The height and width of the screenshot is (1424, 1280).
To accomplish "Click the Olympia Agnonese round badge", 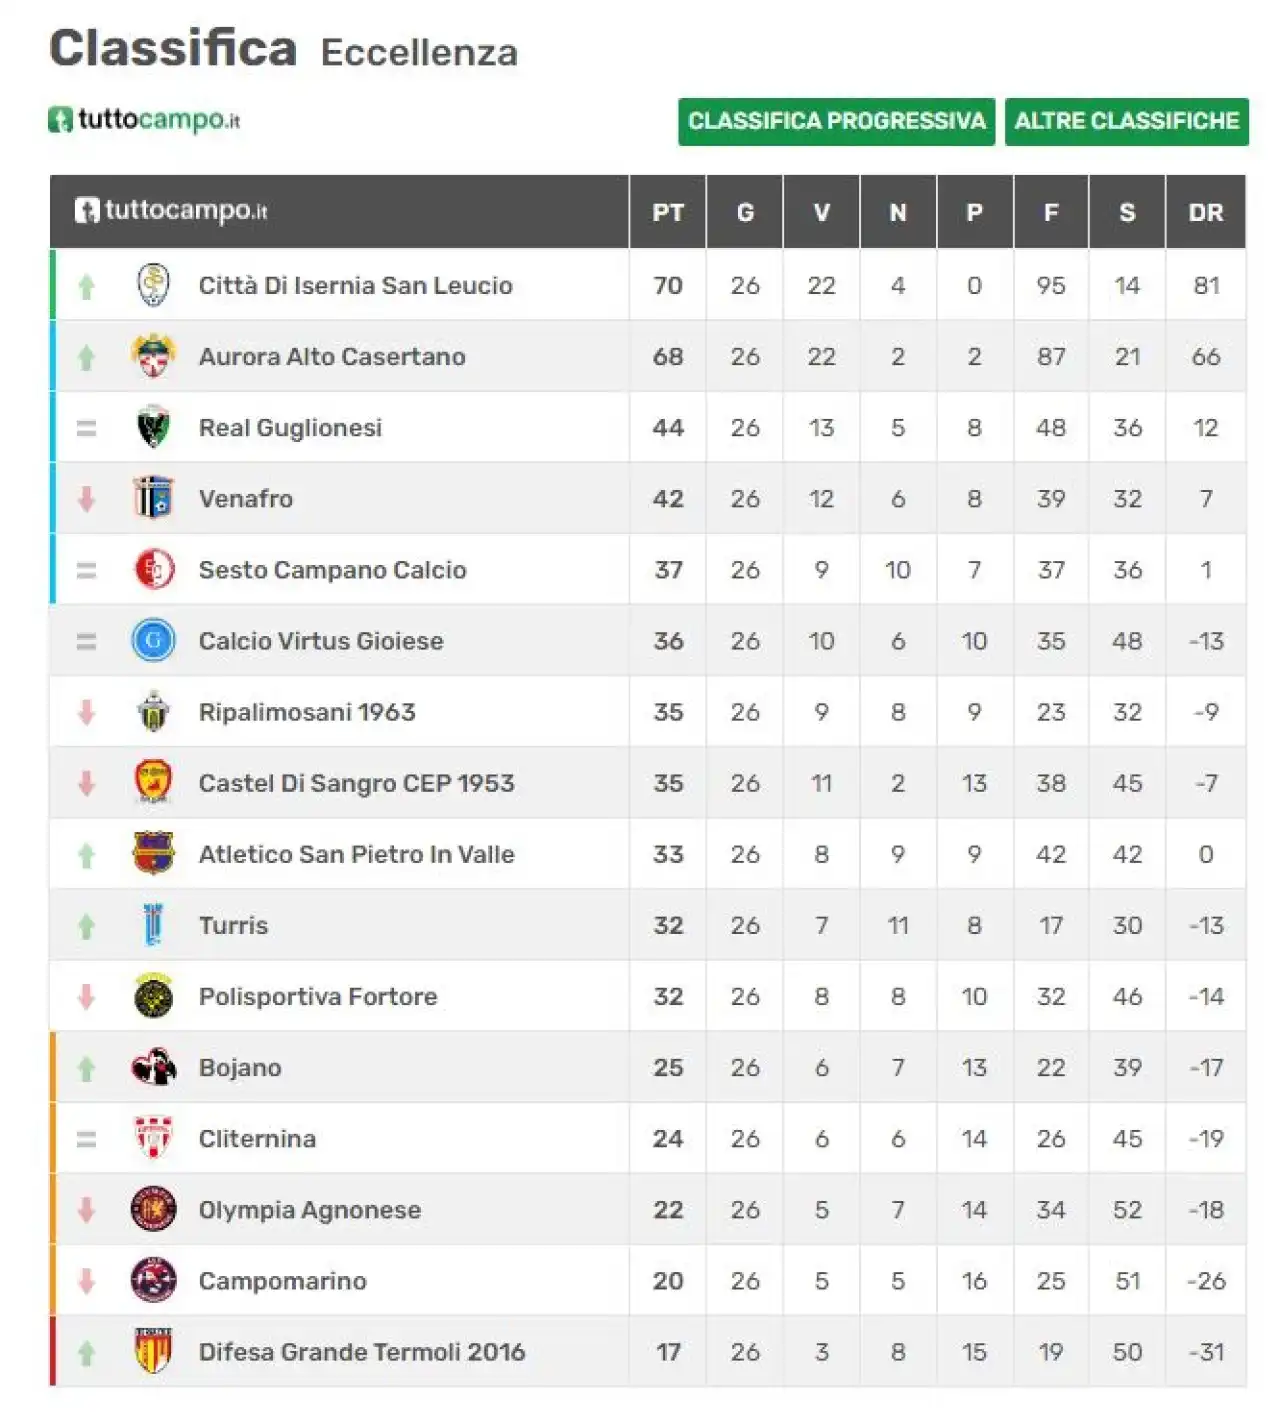I will click(x=153, y=1209).
